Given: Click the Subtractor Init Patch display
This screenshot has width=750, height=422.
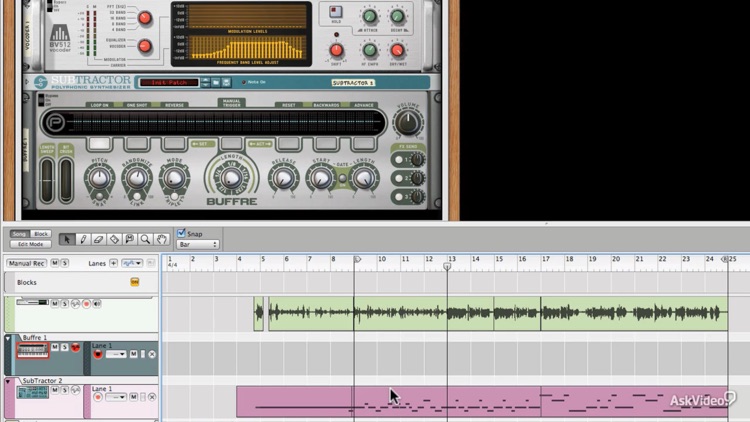Looking at the screenshot, I should (x=169, y=83).
